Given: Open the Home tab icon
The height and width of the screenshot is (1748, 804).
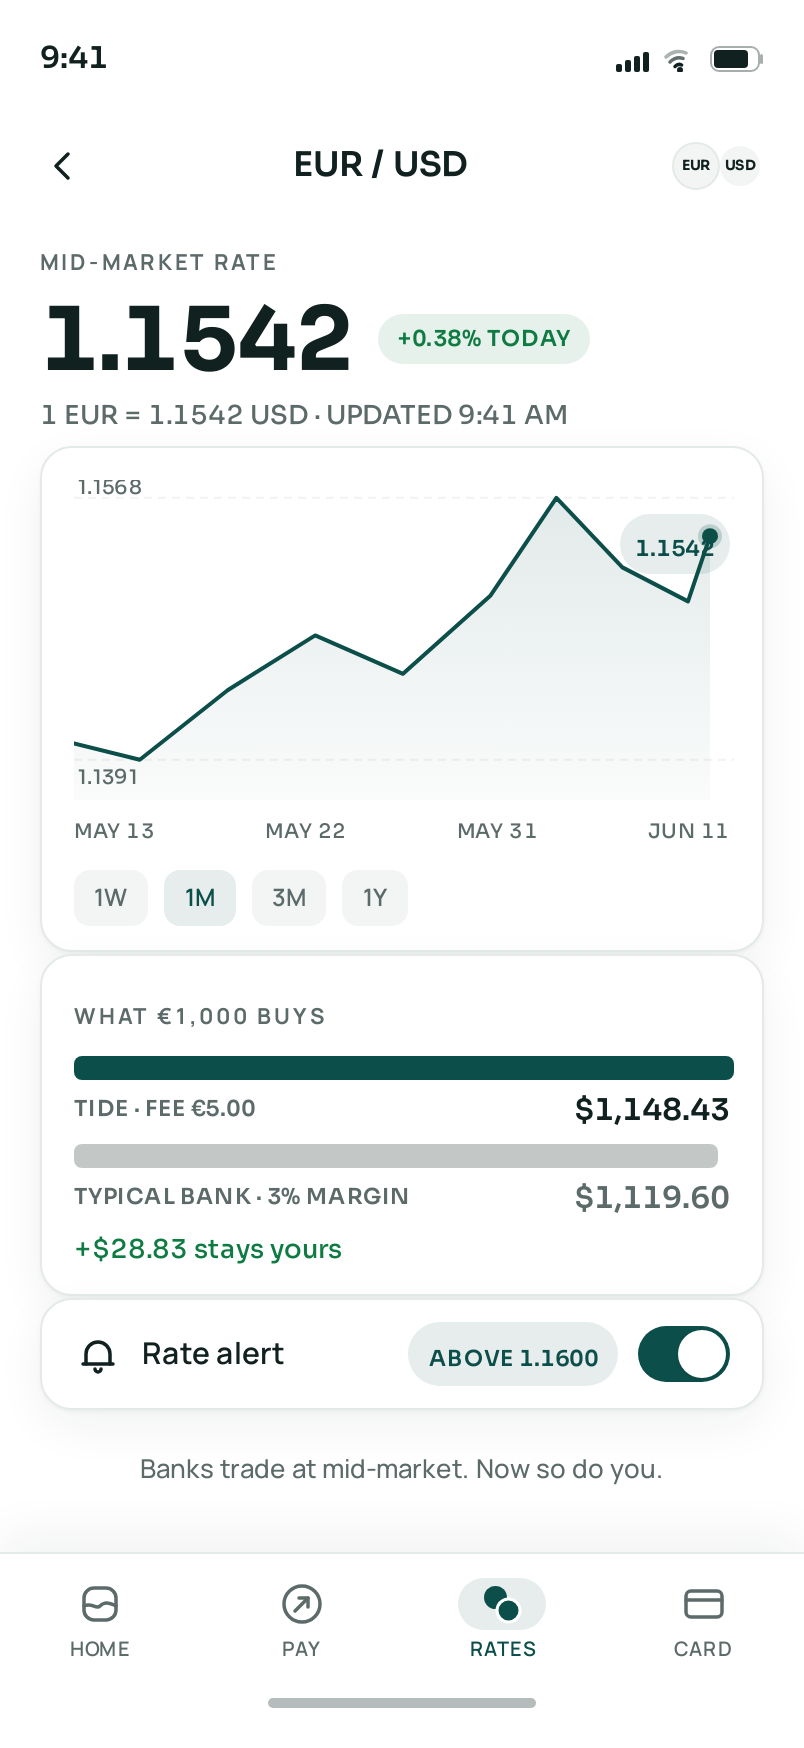Looking at the screenshot, I should (100, 1604).
